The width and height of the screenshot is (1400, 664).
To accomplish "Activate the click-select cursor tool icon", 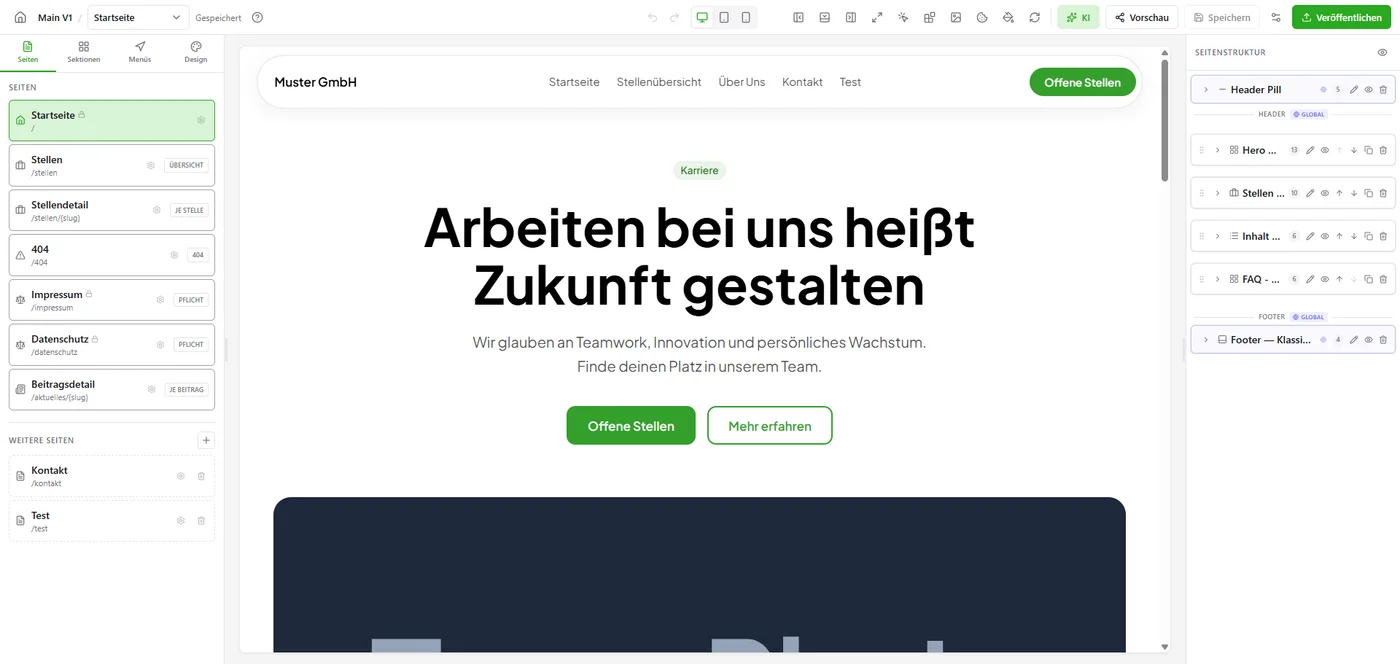I will (x=903, y=17).
